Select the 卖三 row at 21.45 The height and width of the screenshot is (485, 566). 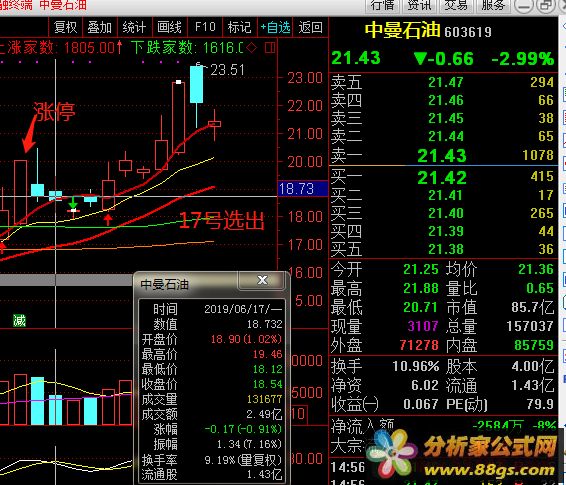(x=443, y=118)
